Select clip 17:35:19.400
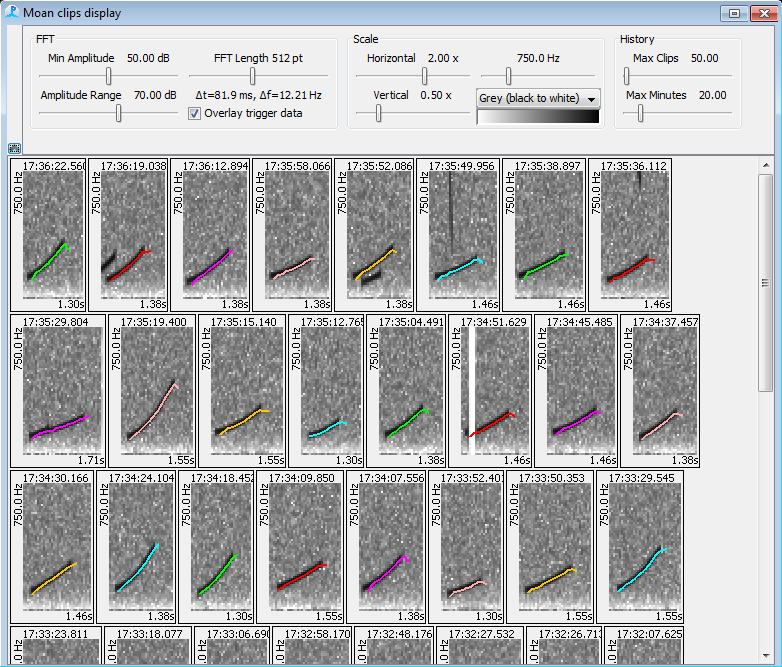Viewport: 782px width, 667px height. (x=152, y=391)
